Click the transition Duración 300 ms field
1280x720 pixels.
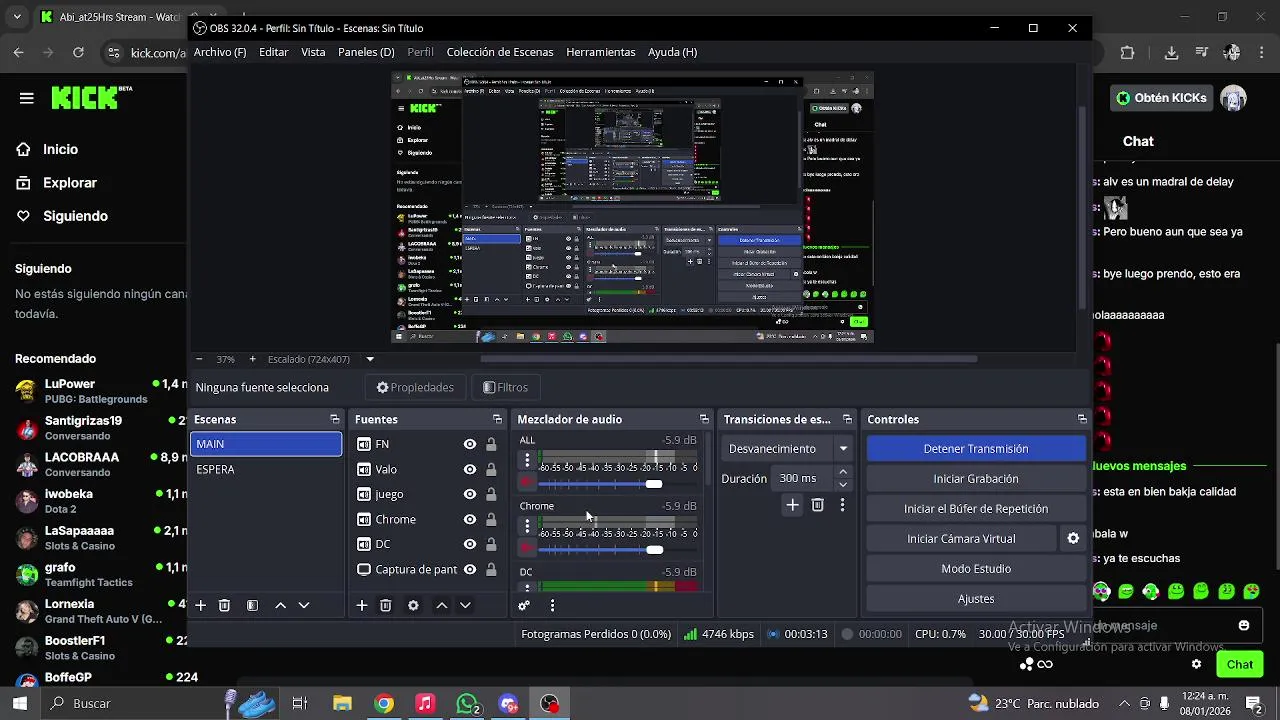pos(803,478)
